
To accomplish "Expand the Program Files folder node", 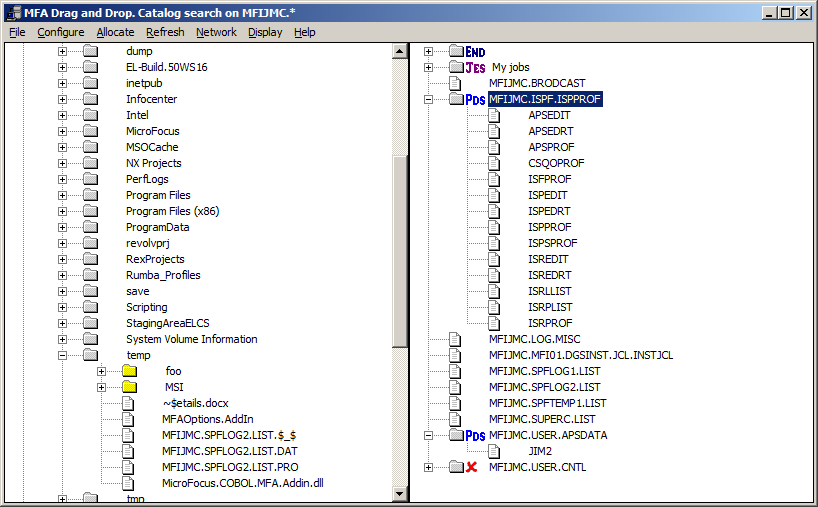I will (62, 195).
